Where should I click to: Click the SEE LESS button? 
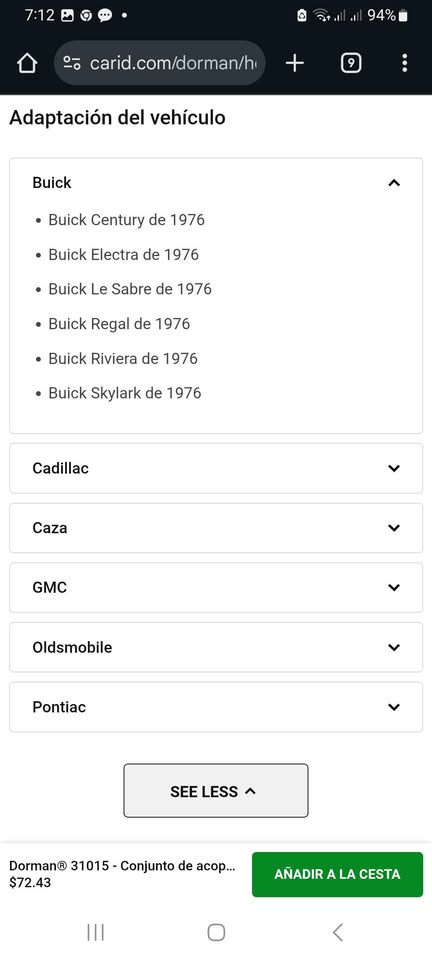click(x=216, y=790)
